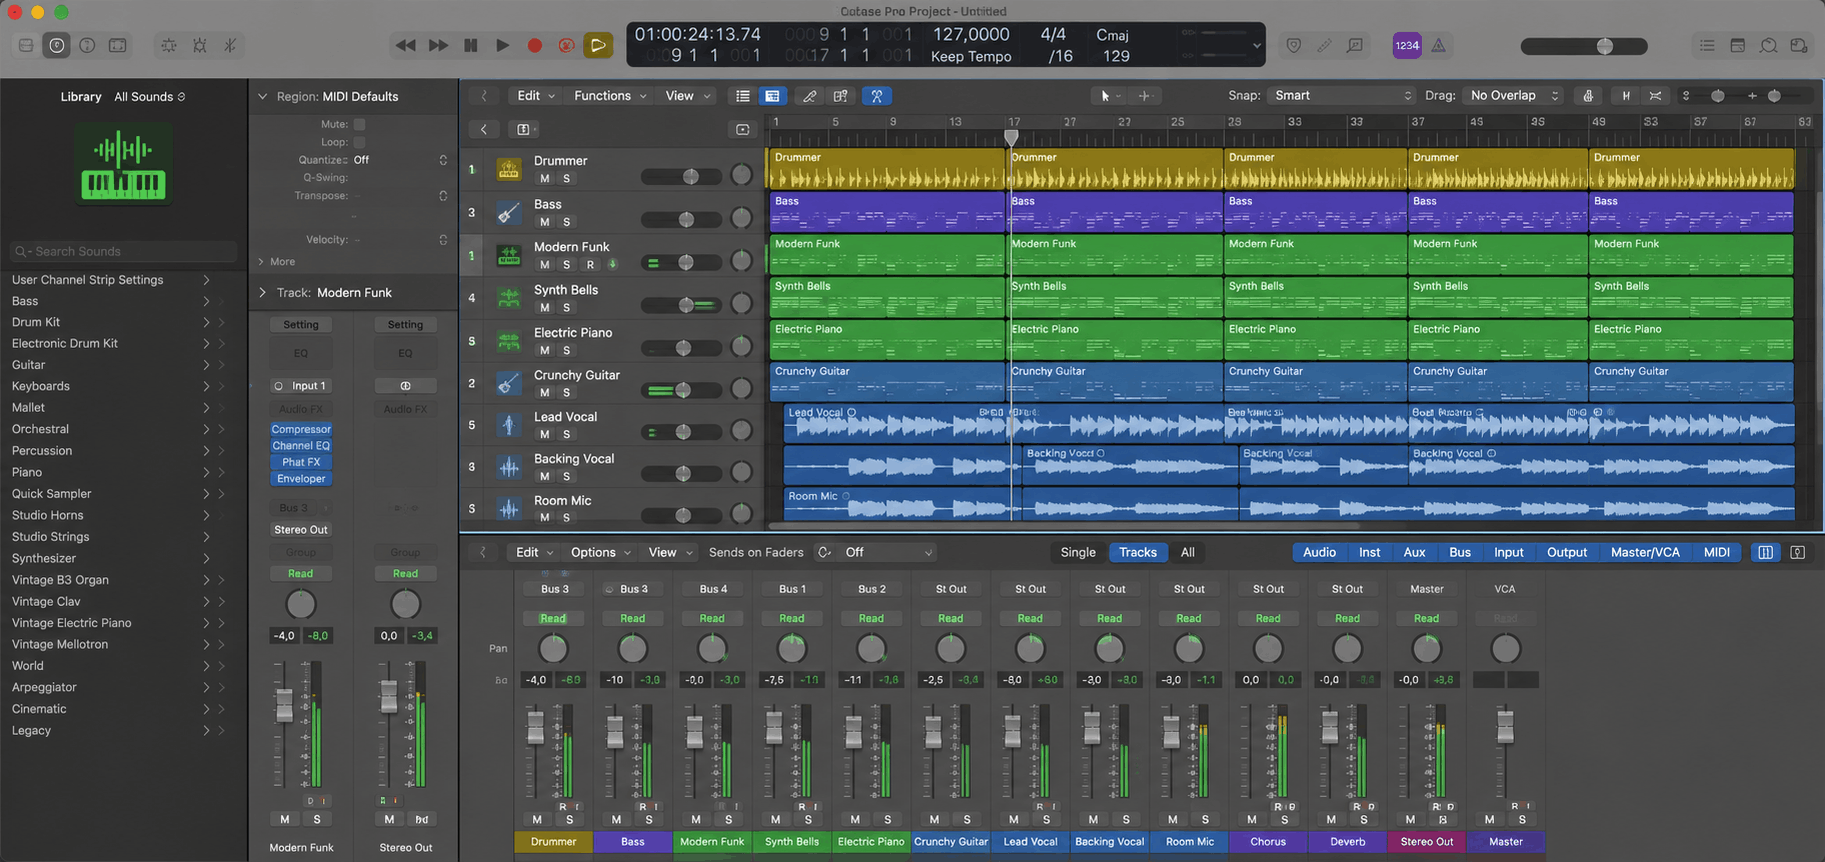Open the Smart Controls toolbar icon

[169, 45]
